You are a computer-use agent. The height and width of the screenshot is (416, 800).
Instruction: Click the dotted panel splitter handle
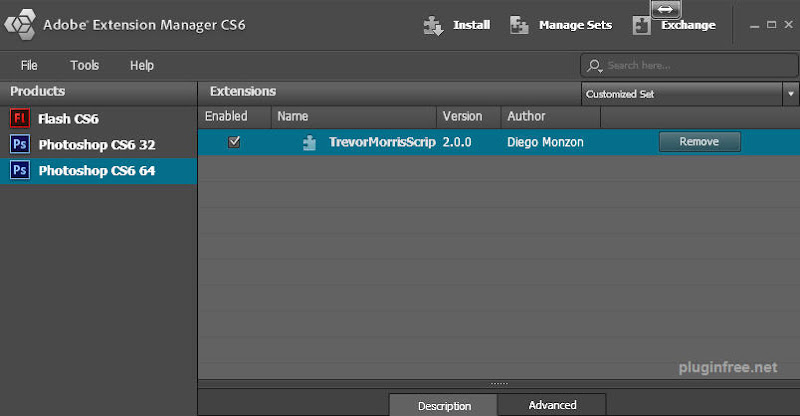click(x=499, y=383)
